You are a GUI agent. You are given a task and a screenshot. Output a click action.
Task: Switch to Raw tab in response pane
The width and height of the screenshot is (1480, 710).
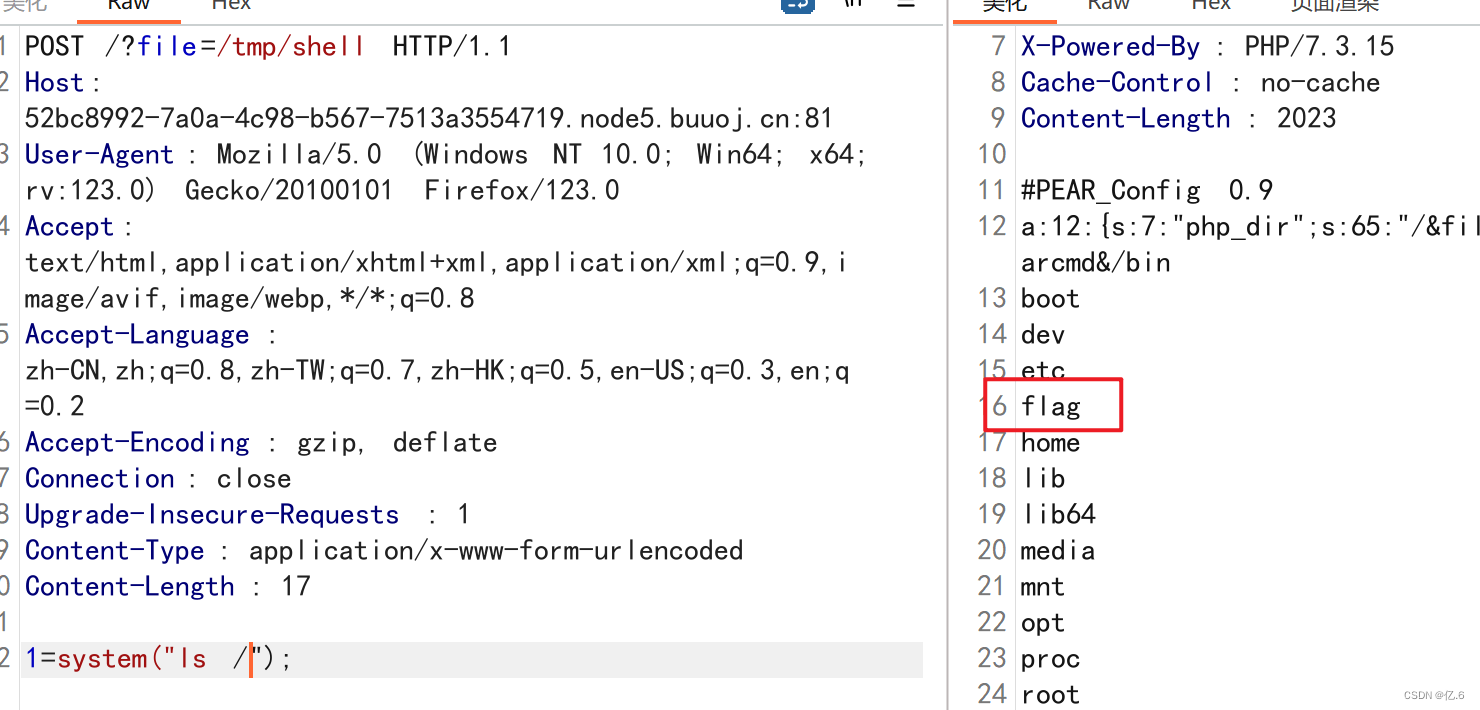(x=1108, y=5)
